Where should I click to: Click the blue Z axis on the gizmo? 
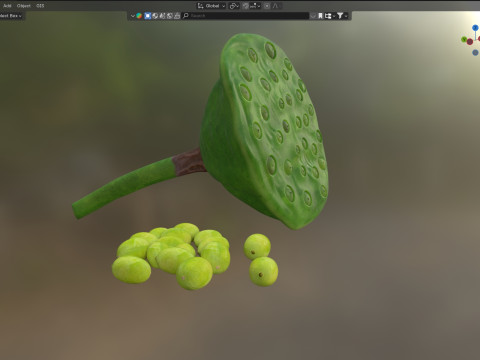[x=475, y=28]
